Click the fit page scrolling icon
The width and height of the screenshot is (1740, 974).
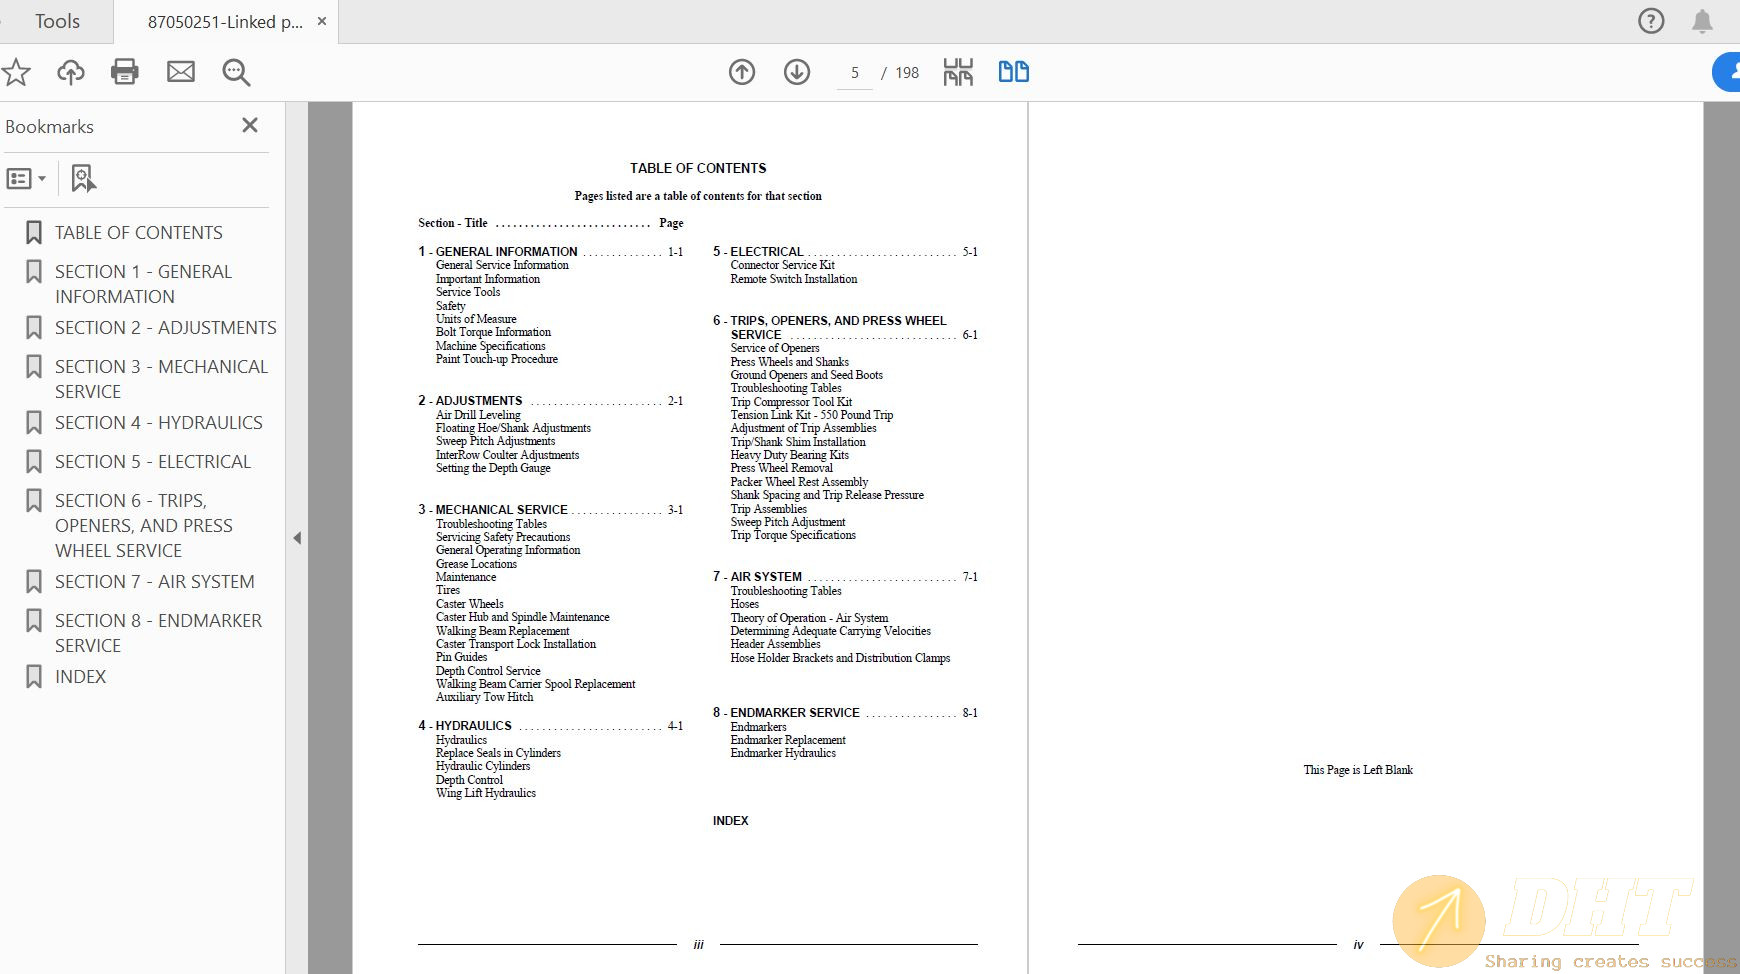coord(958,72)
